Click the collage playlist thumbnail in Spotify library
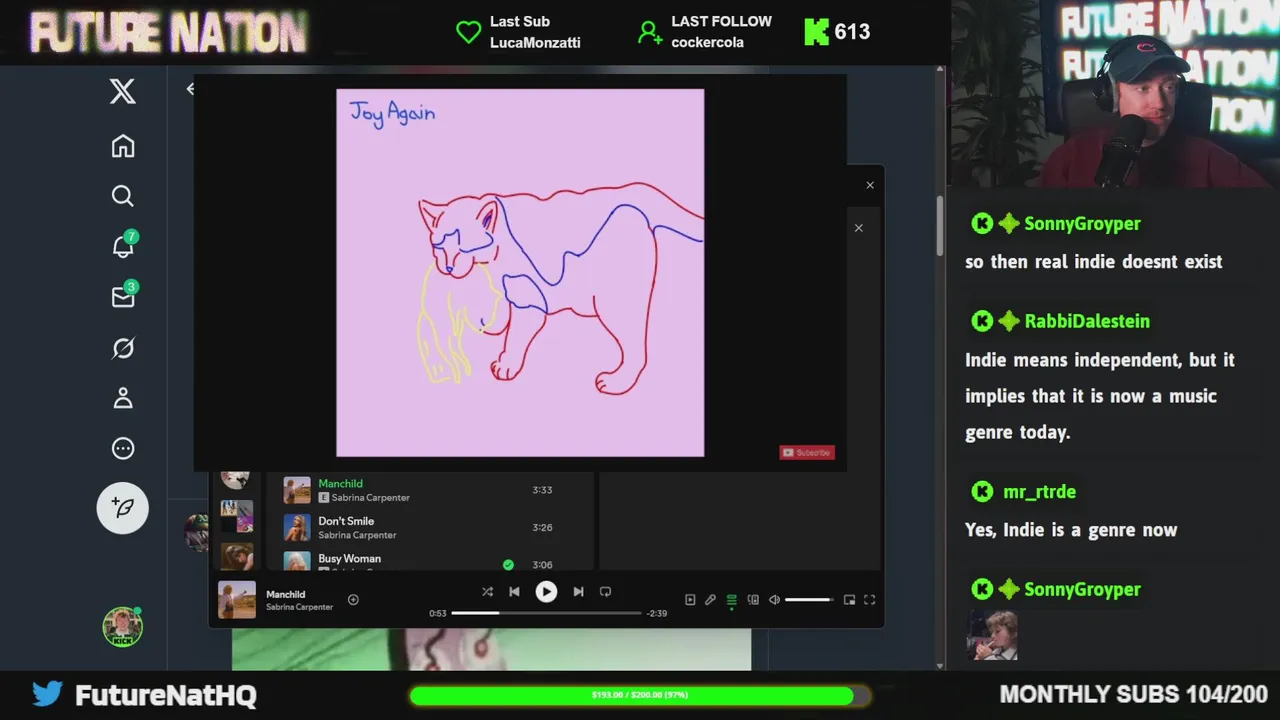 [x=237, y=516]
